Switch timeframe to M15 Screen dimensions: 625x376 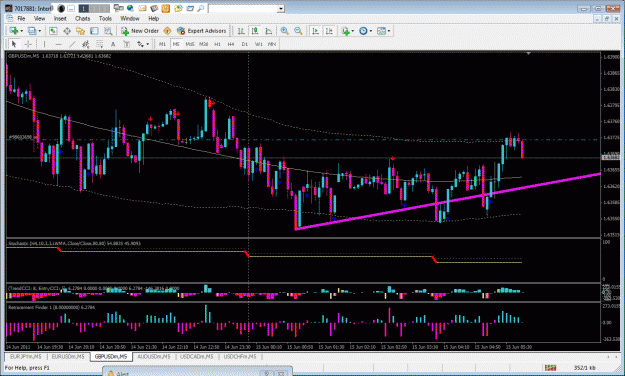click(x=190, y=44)
